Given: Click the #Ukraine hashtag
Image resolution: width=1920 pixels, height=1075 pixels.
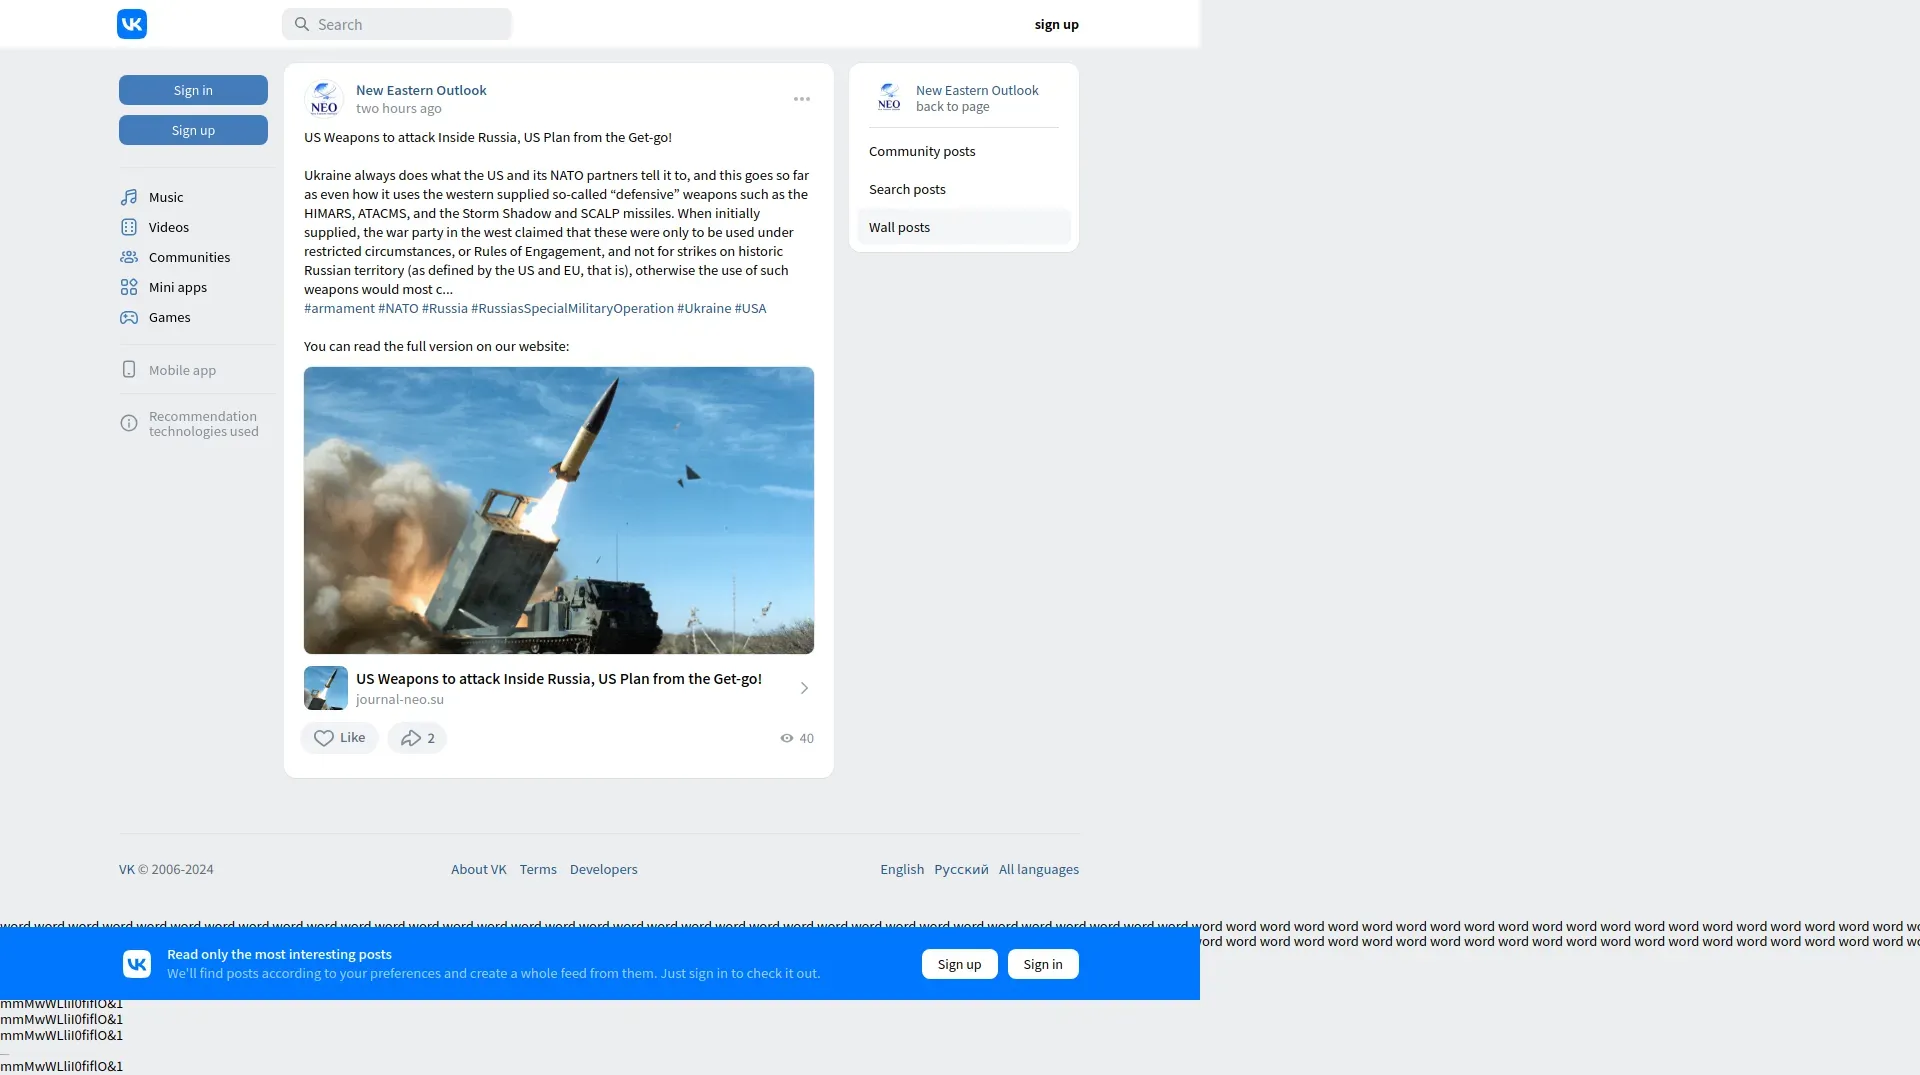Looking at the screenshot, I should 704,308.
